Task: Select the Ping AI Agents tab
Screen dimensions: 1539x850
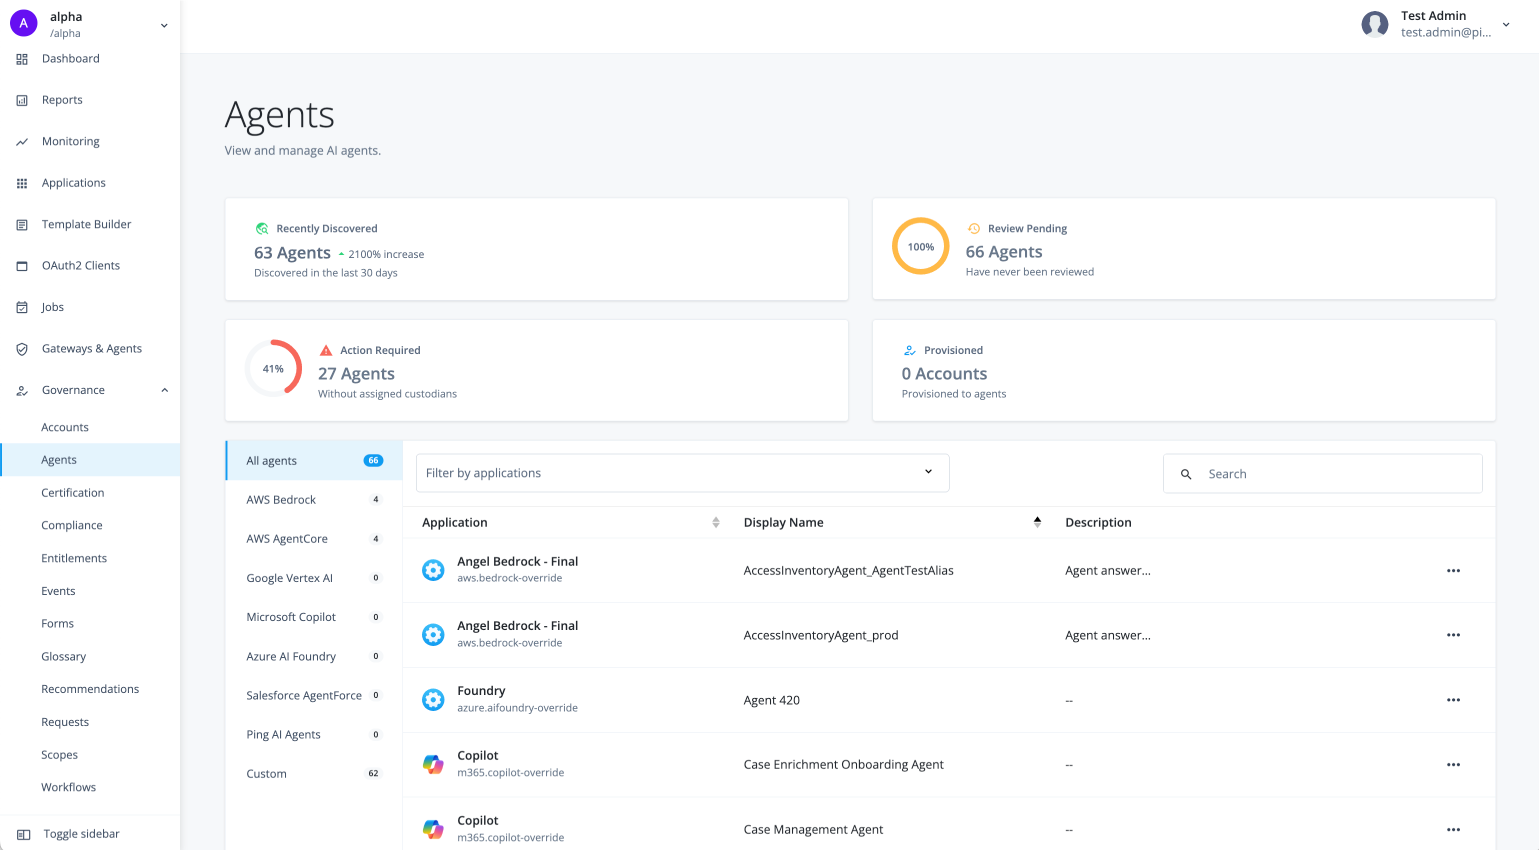Action: (x=314, y=735)
